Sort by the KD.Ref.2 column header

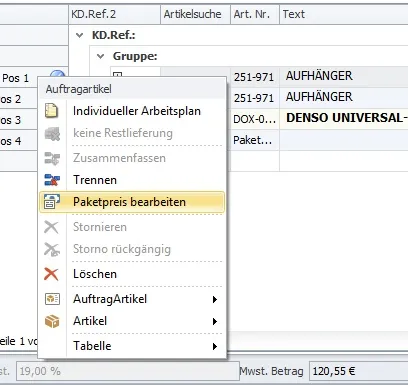tap(115, 14)
